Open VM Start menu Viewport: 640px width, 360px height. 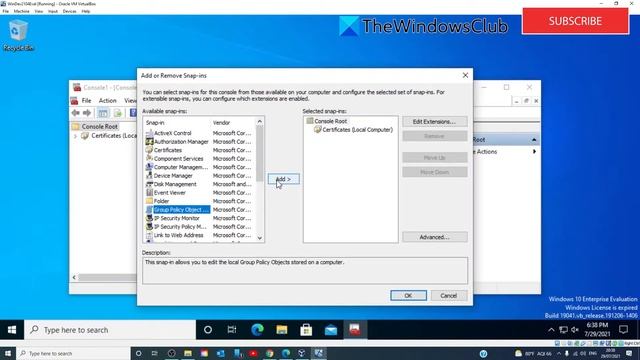[12, 330]
